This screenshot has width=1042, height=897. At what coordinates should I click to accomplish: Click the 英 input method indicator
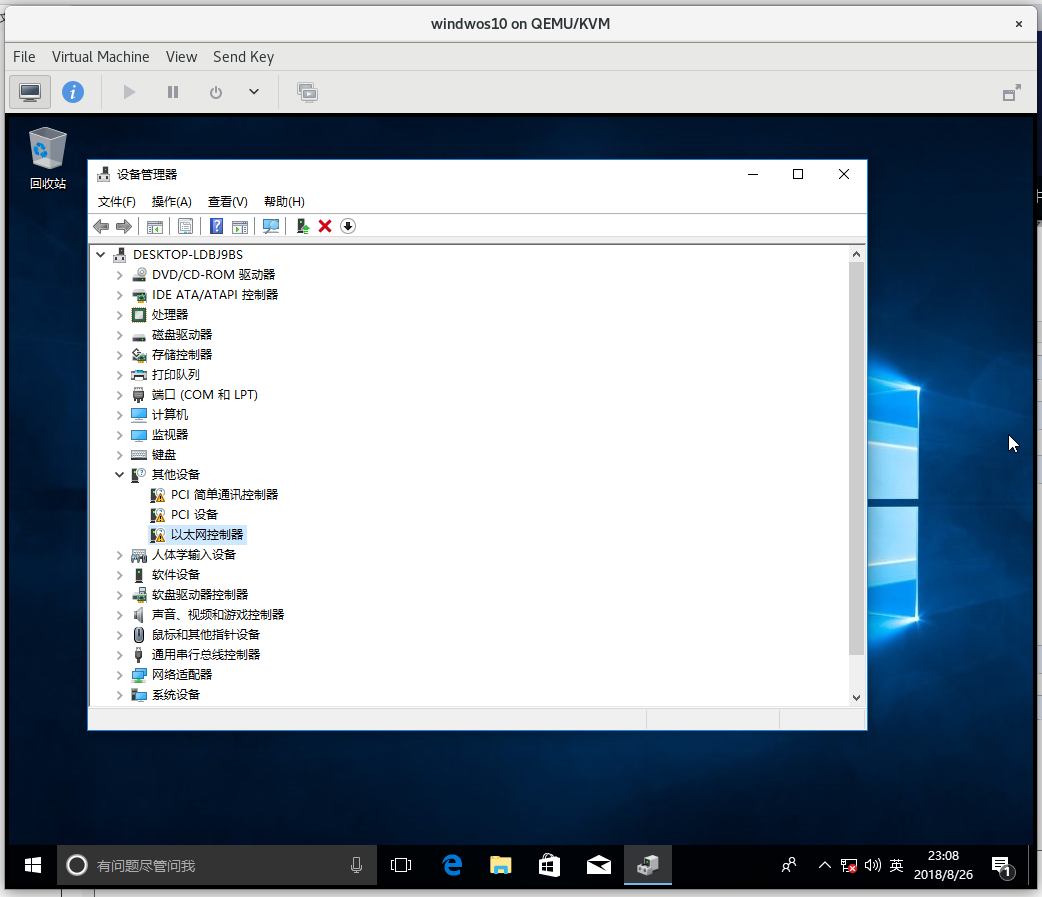(x=896, y=865)
